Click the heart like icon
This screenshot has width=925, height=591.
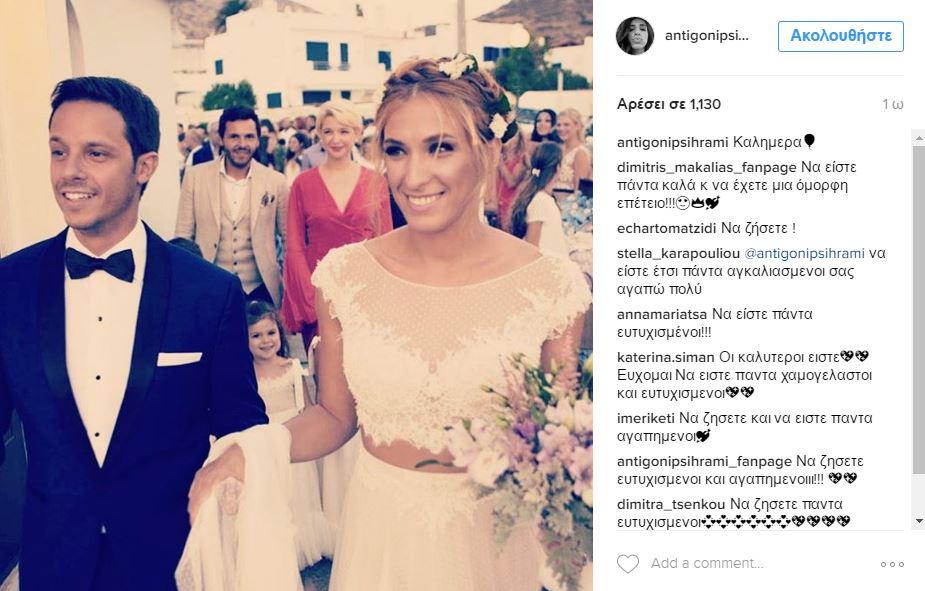coord(628,564)
